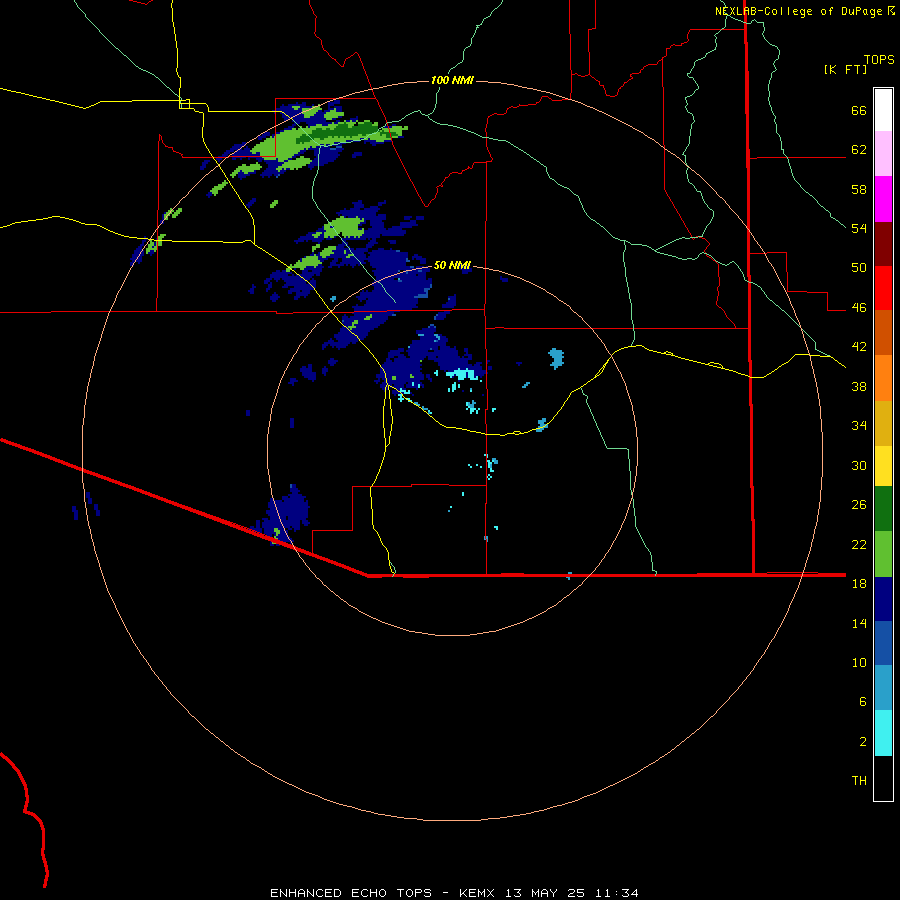Click the 'KEMX' station identifier
Viewport: 900px width, 900px height.
click(x=476, y=893)
